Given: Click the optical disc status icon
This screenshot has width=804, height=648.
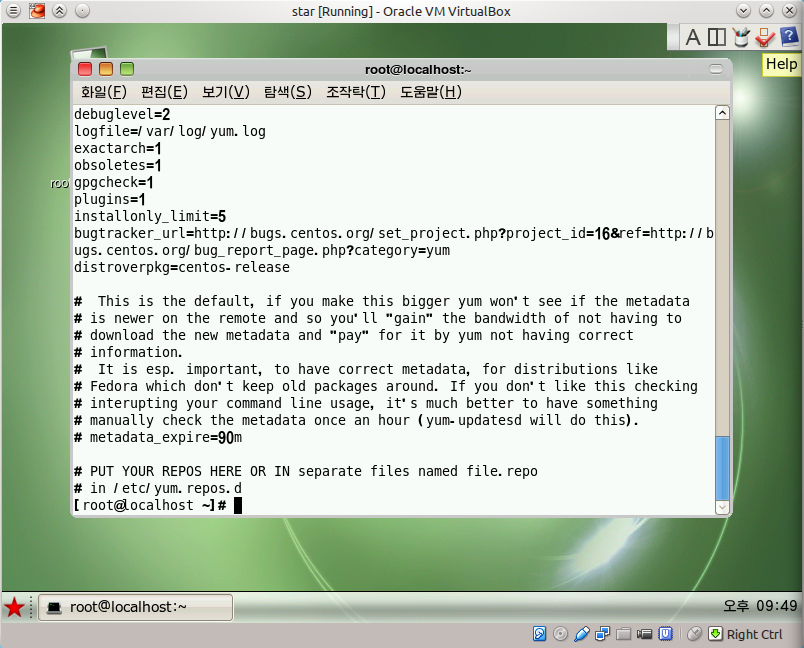Looking at the screenshot, I should coord(560,634).
